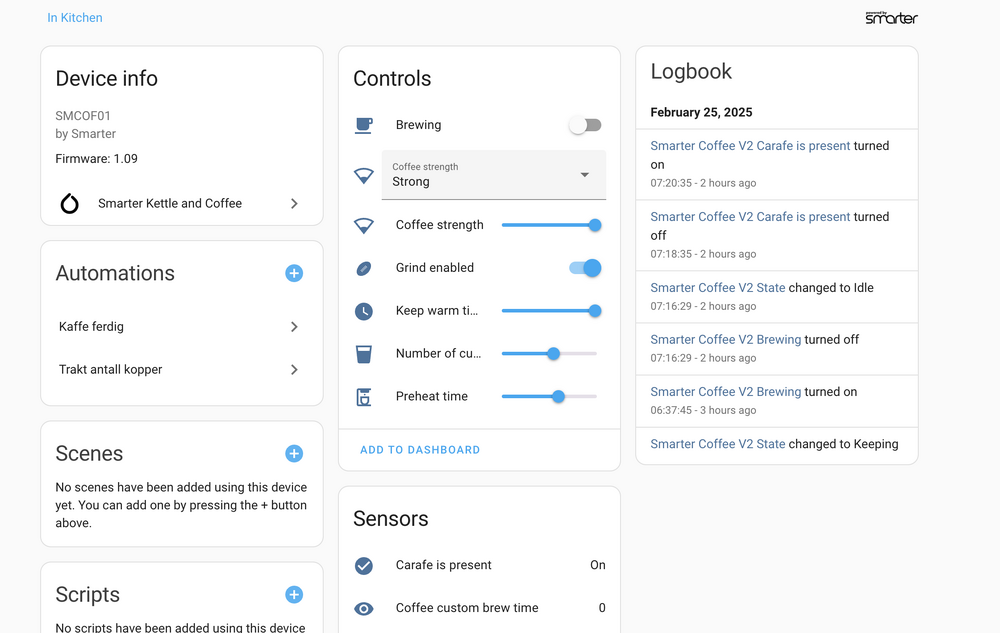Viewport: 1000px width, 633px height.
Task: Click Add to Dashboard button
Action: click(420, 450)
